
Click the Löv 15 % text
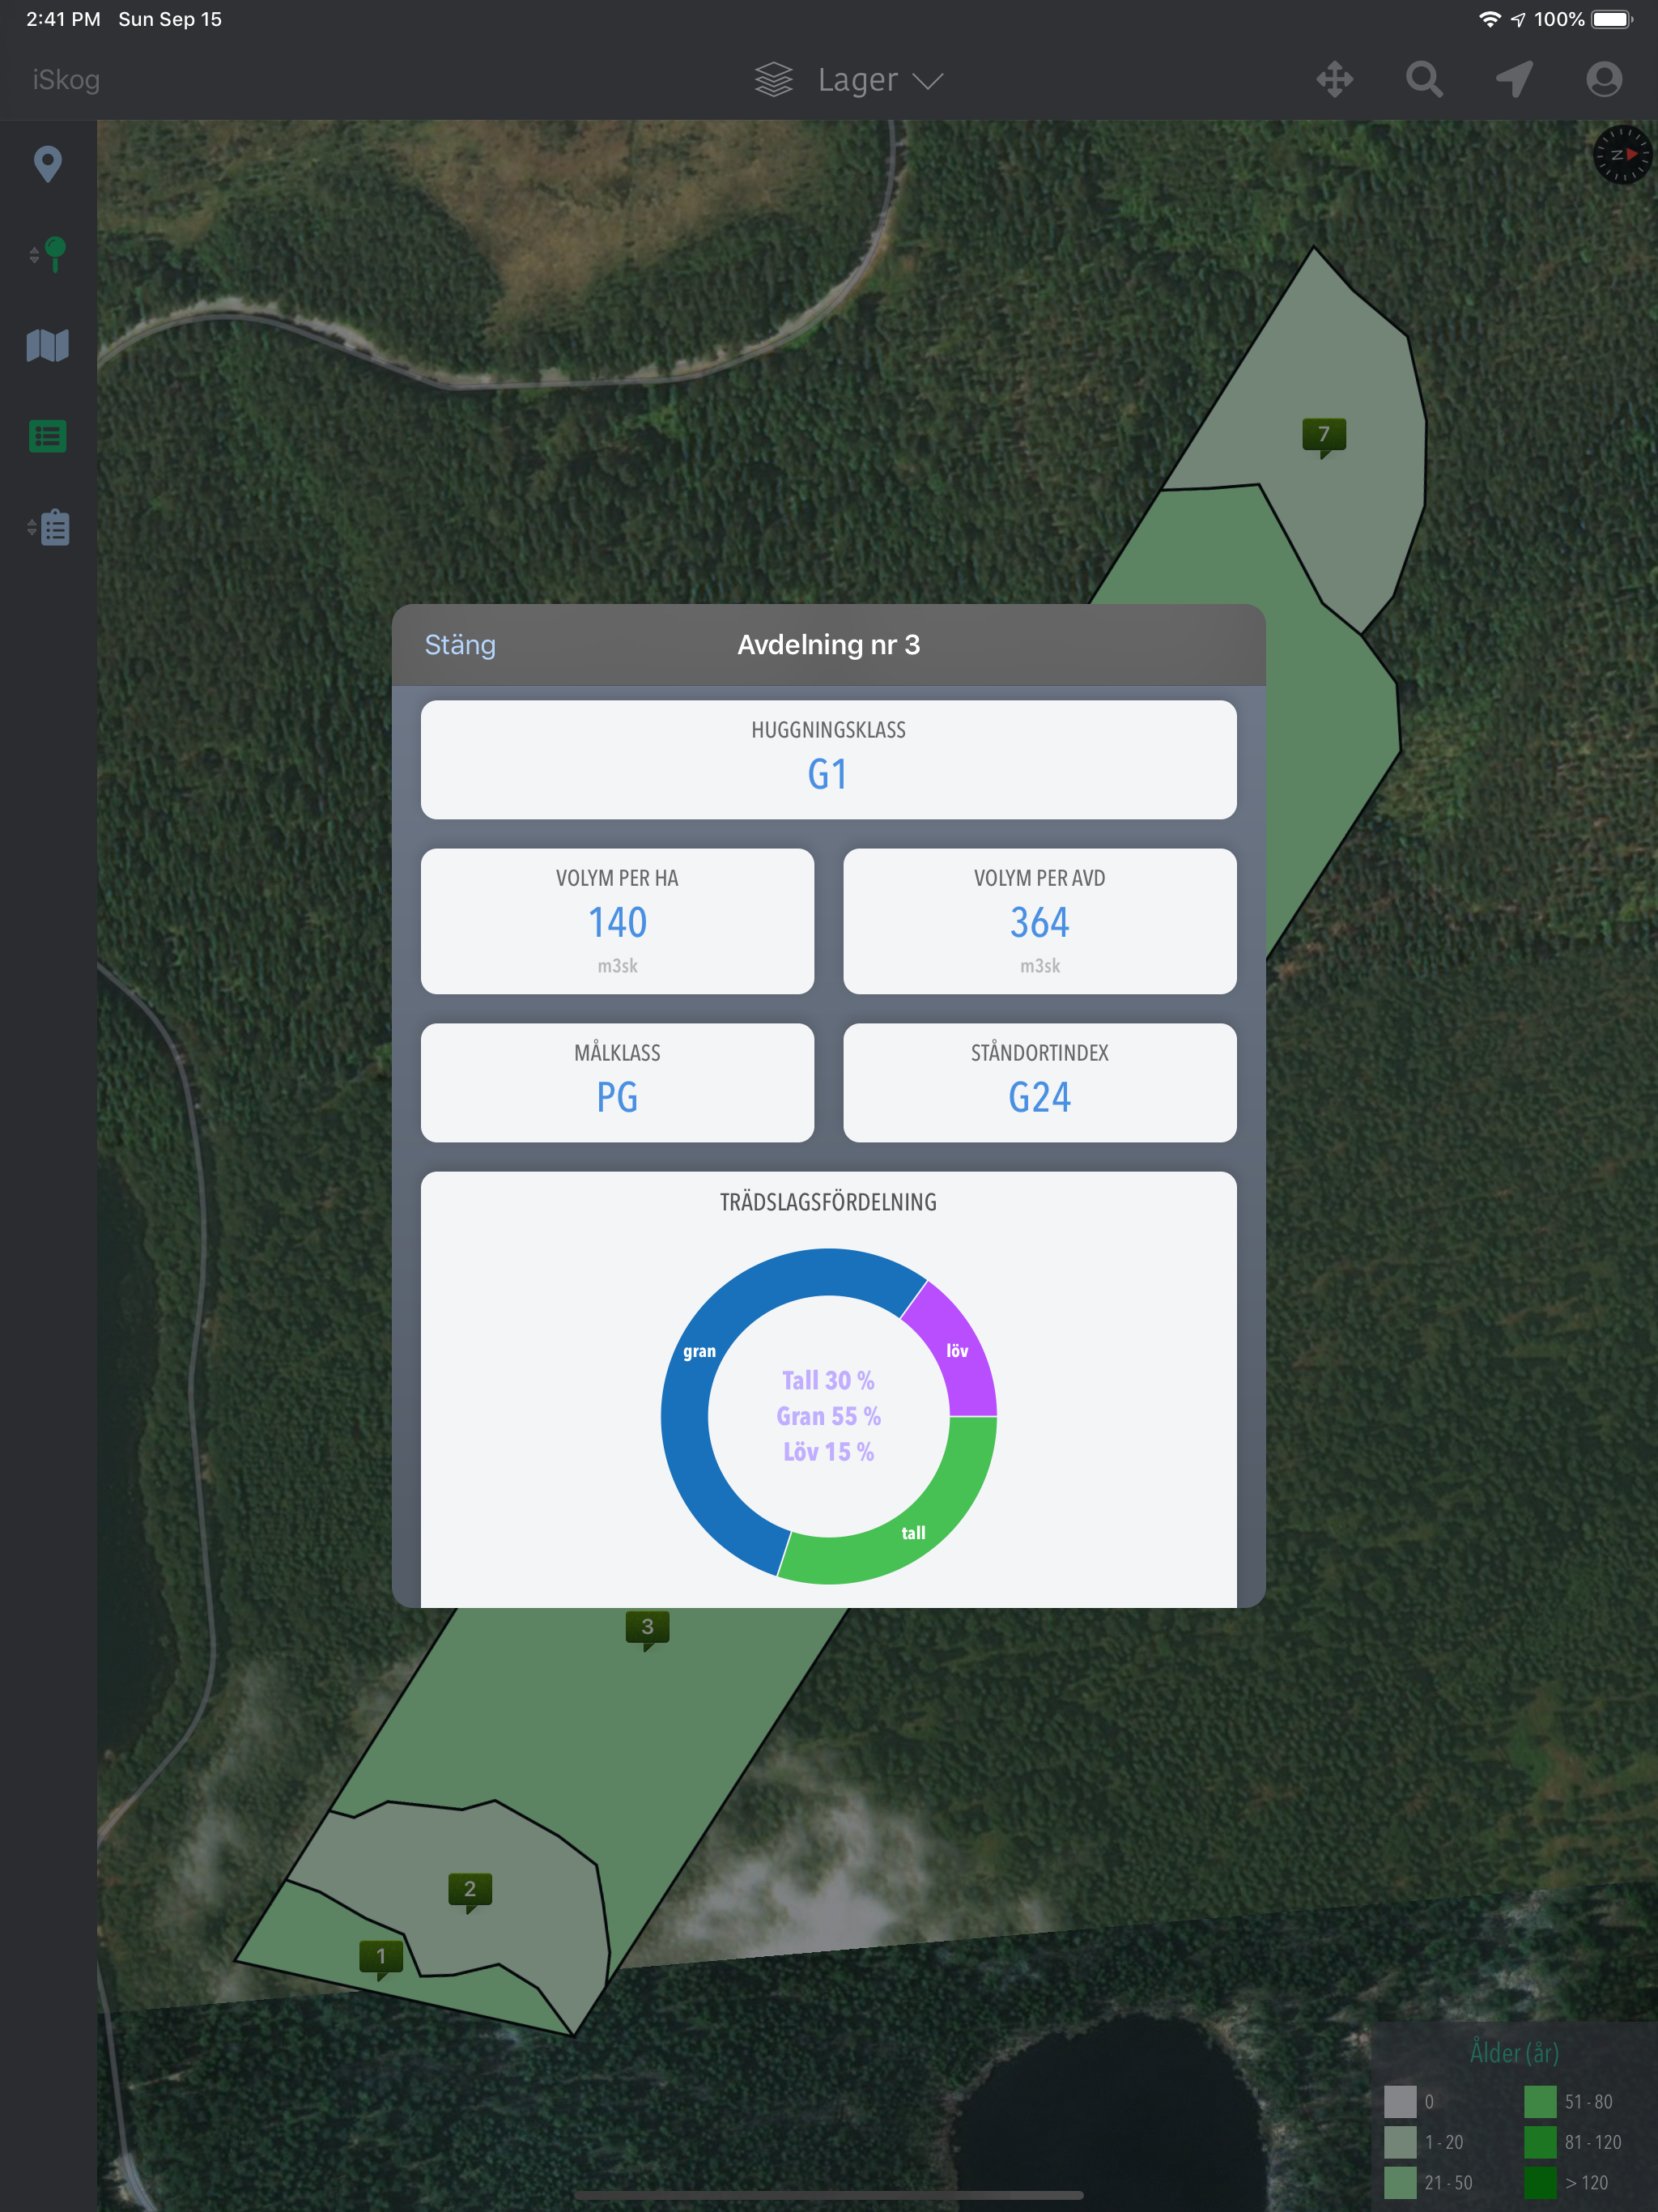[828, 1452]
